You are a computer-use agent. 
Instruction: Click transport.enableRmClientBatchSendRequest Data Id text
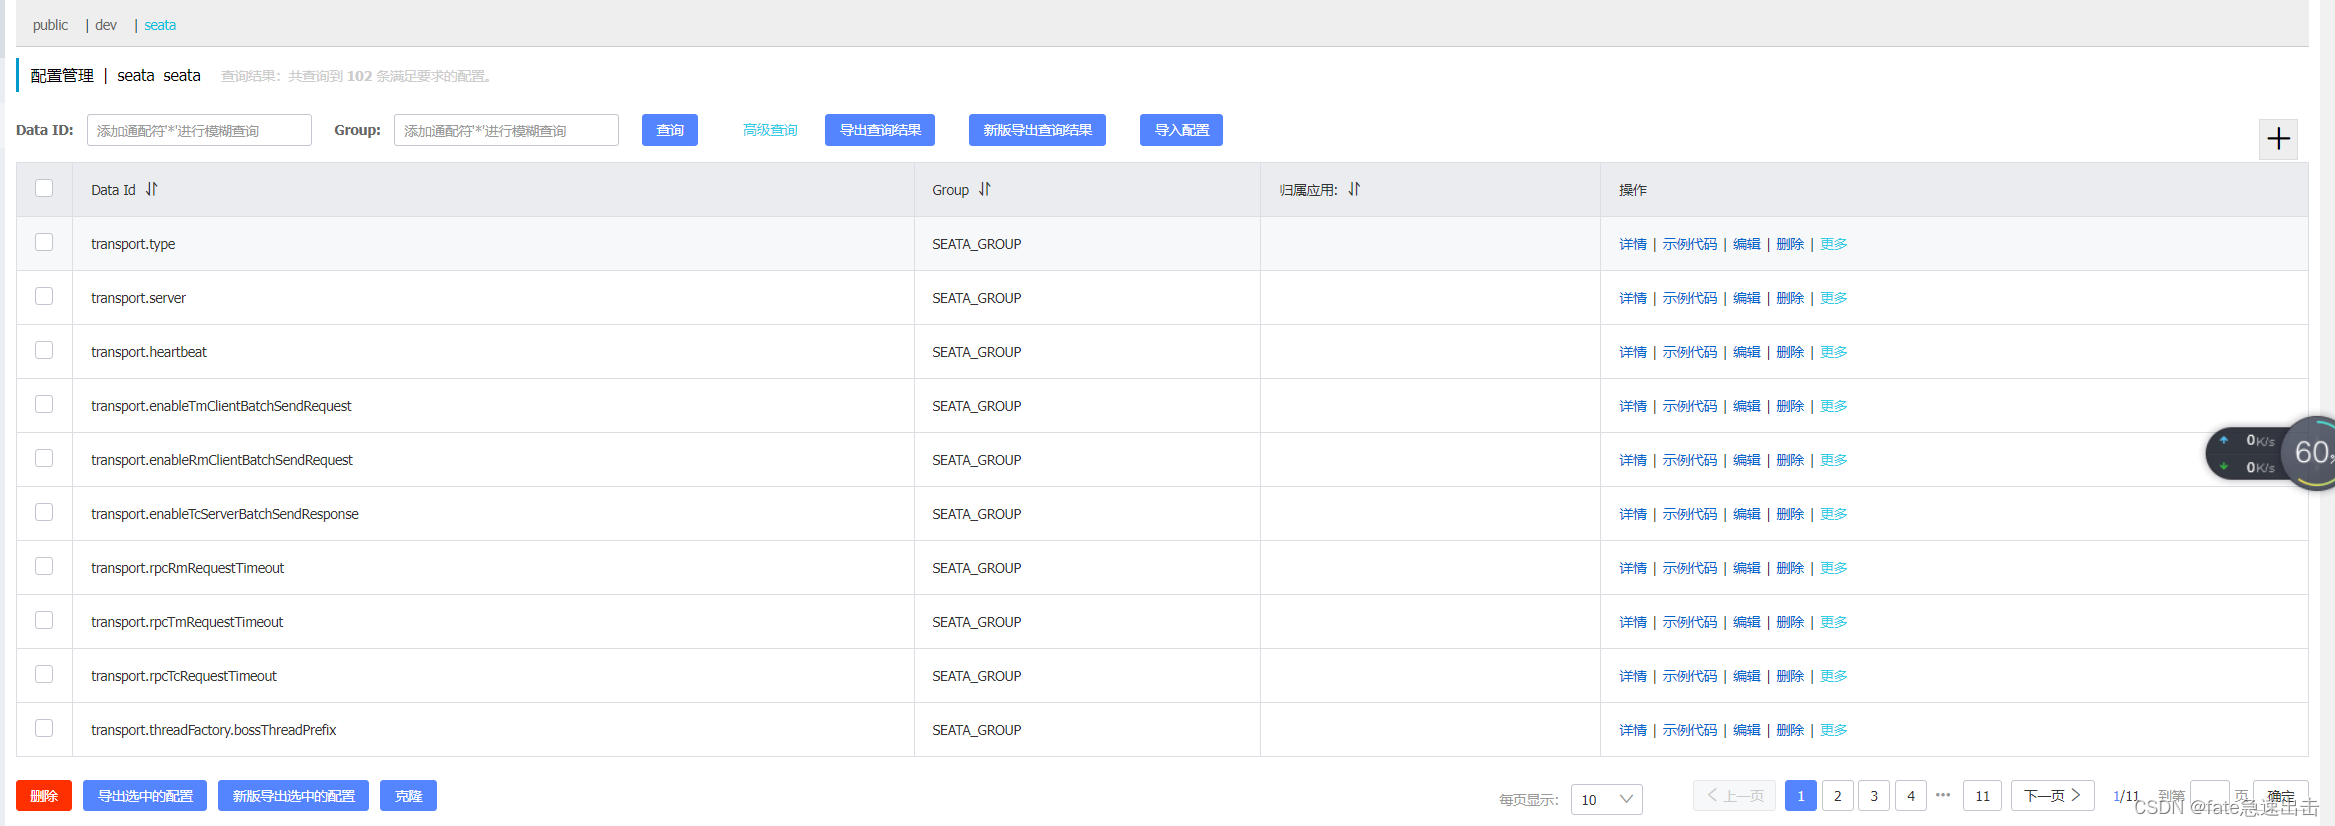click(222, 460)
